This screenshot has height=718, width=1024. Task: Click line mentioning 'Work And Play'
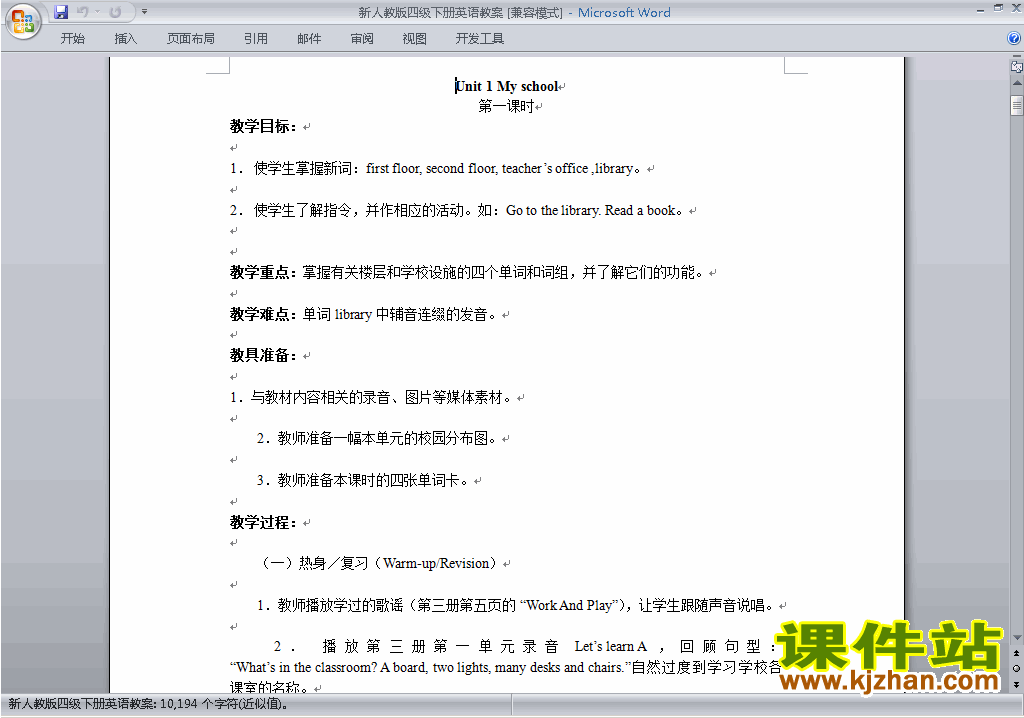(515, 605)
